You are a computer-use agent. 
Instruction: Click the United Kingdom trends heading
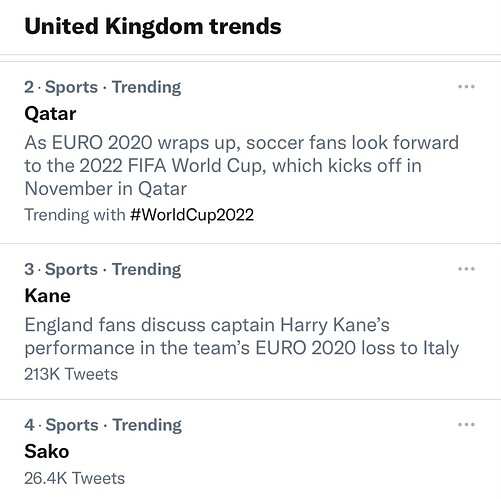click(x=153, y=27)
